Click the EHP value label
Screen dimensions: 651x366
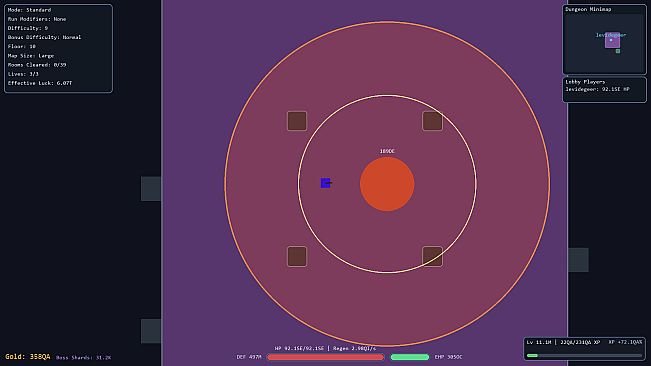click(x=448, y=357)
